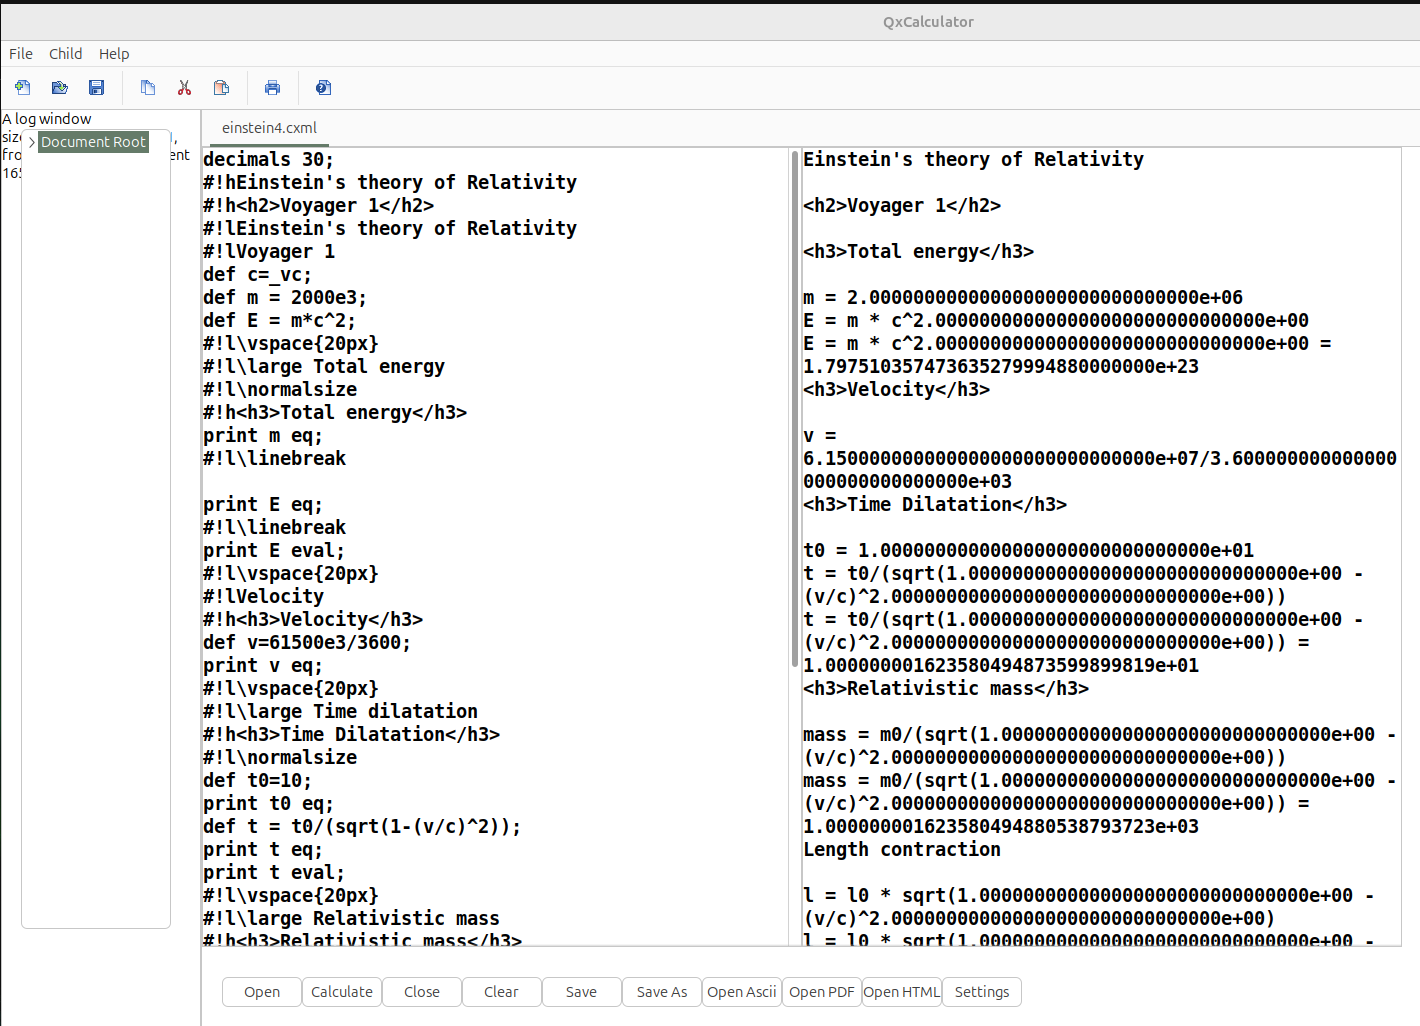Viewport: 1420px width, 1026px height.
Task: Click the Cut scissors icon
Action: point(184,88)
